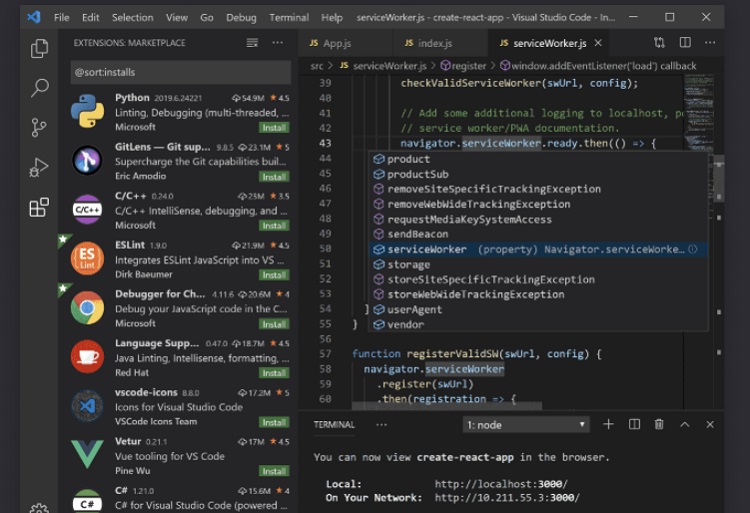Install the GitLens extension
The width and height of the screenshot is (750, 513).
point(274,177)
